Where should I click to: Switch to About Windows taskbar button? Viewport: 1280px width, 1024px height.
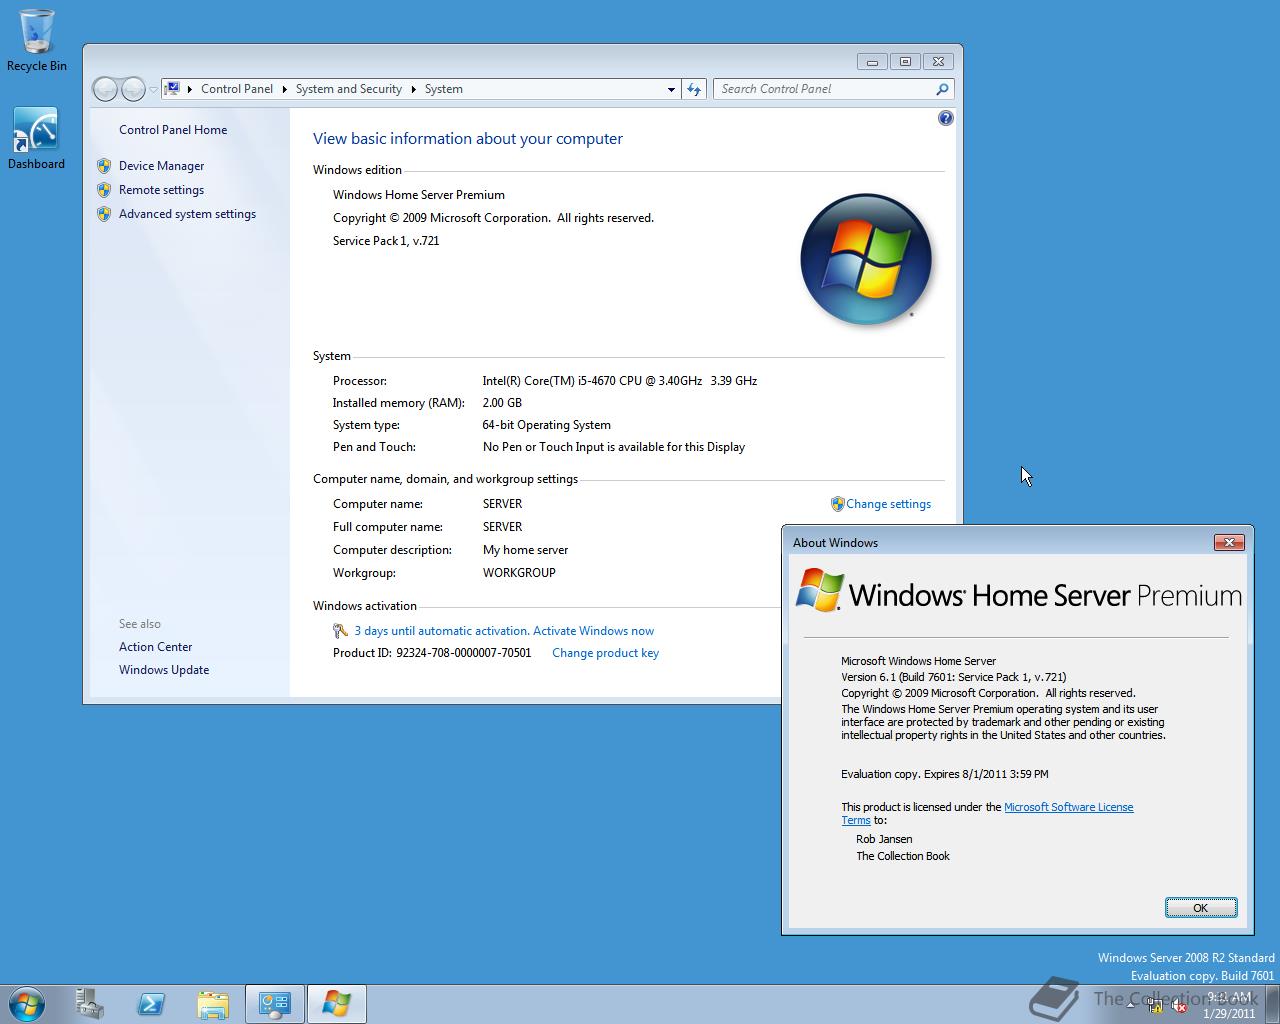[336, 1003]
